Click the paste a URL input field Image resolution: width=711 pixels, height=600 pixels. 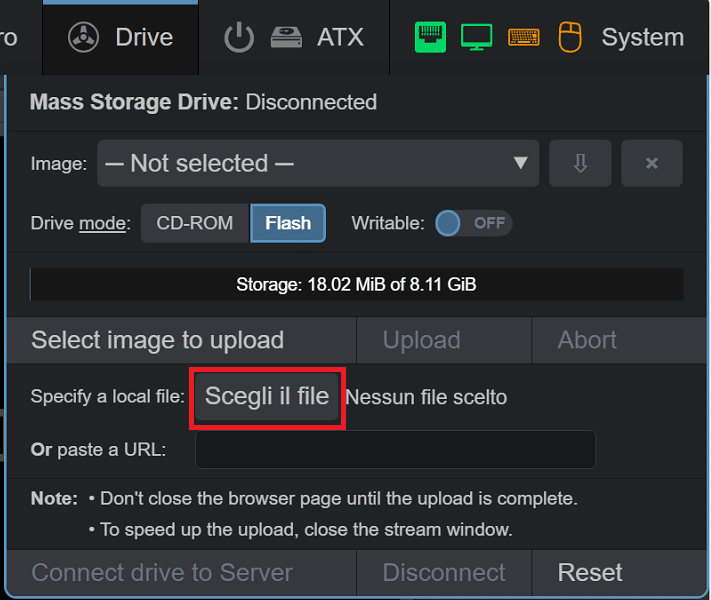[x=395, y=449]
